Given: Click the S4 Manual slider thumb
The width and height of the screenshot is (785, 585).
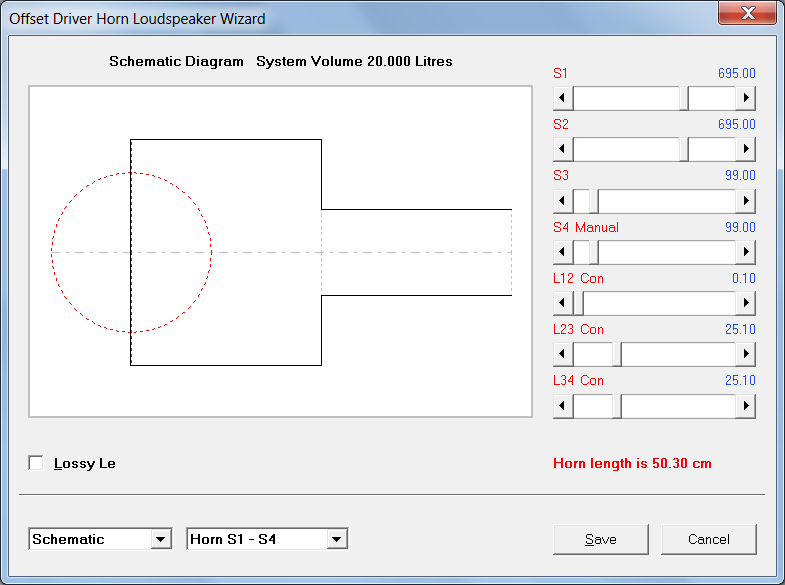Looking at the screenshot, I should [x=594, y=252].
